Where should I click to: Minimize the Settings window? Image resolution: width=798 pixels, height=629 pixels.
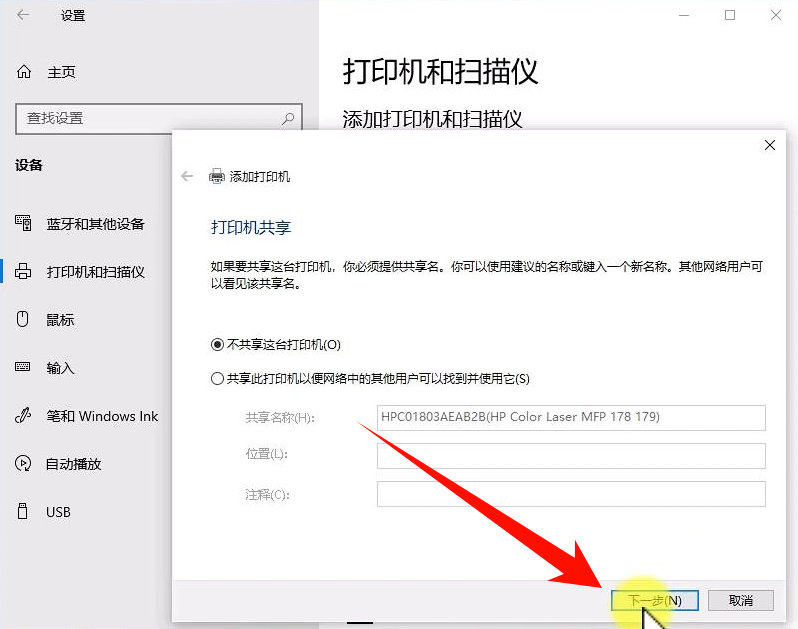(684, 15)
